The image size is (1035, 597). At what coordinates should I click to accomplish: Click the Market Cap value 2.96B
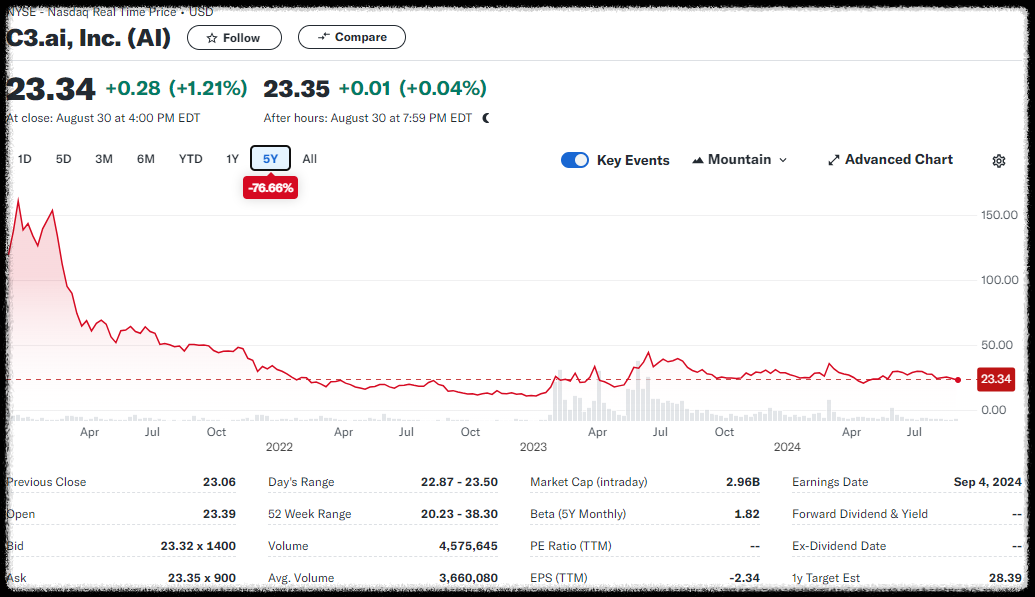pos(743,482)
